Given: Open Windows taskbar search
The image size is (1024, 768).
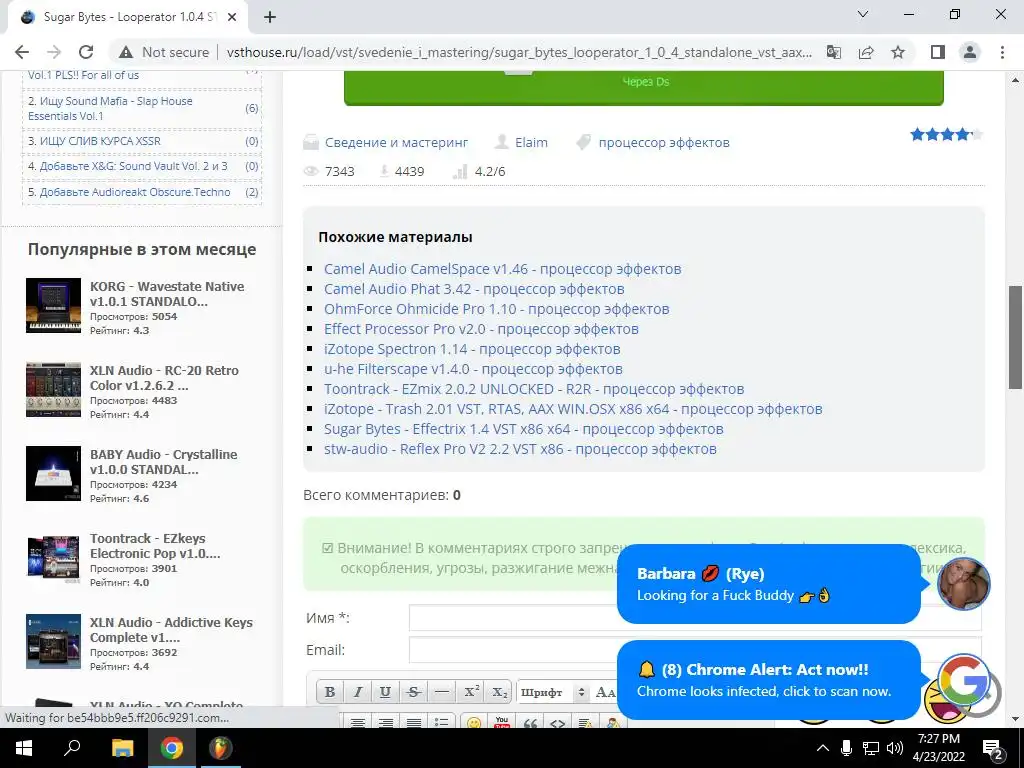Looking at the screenshot, I should point(72,748).
